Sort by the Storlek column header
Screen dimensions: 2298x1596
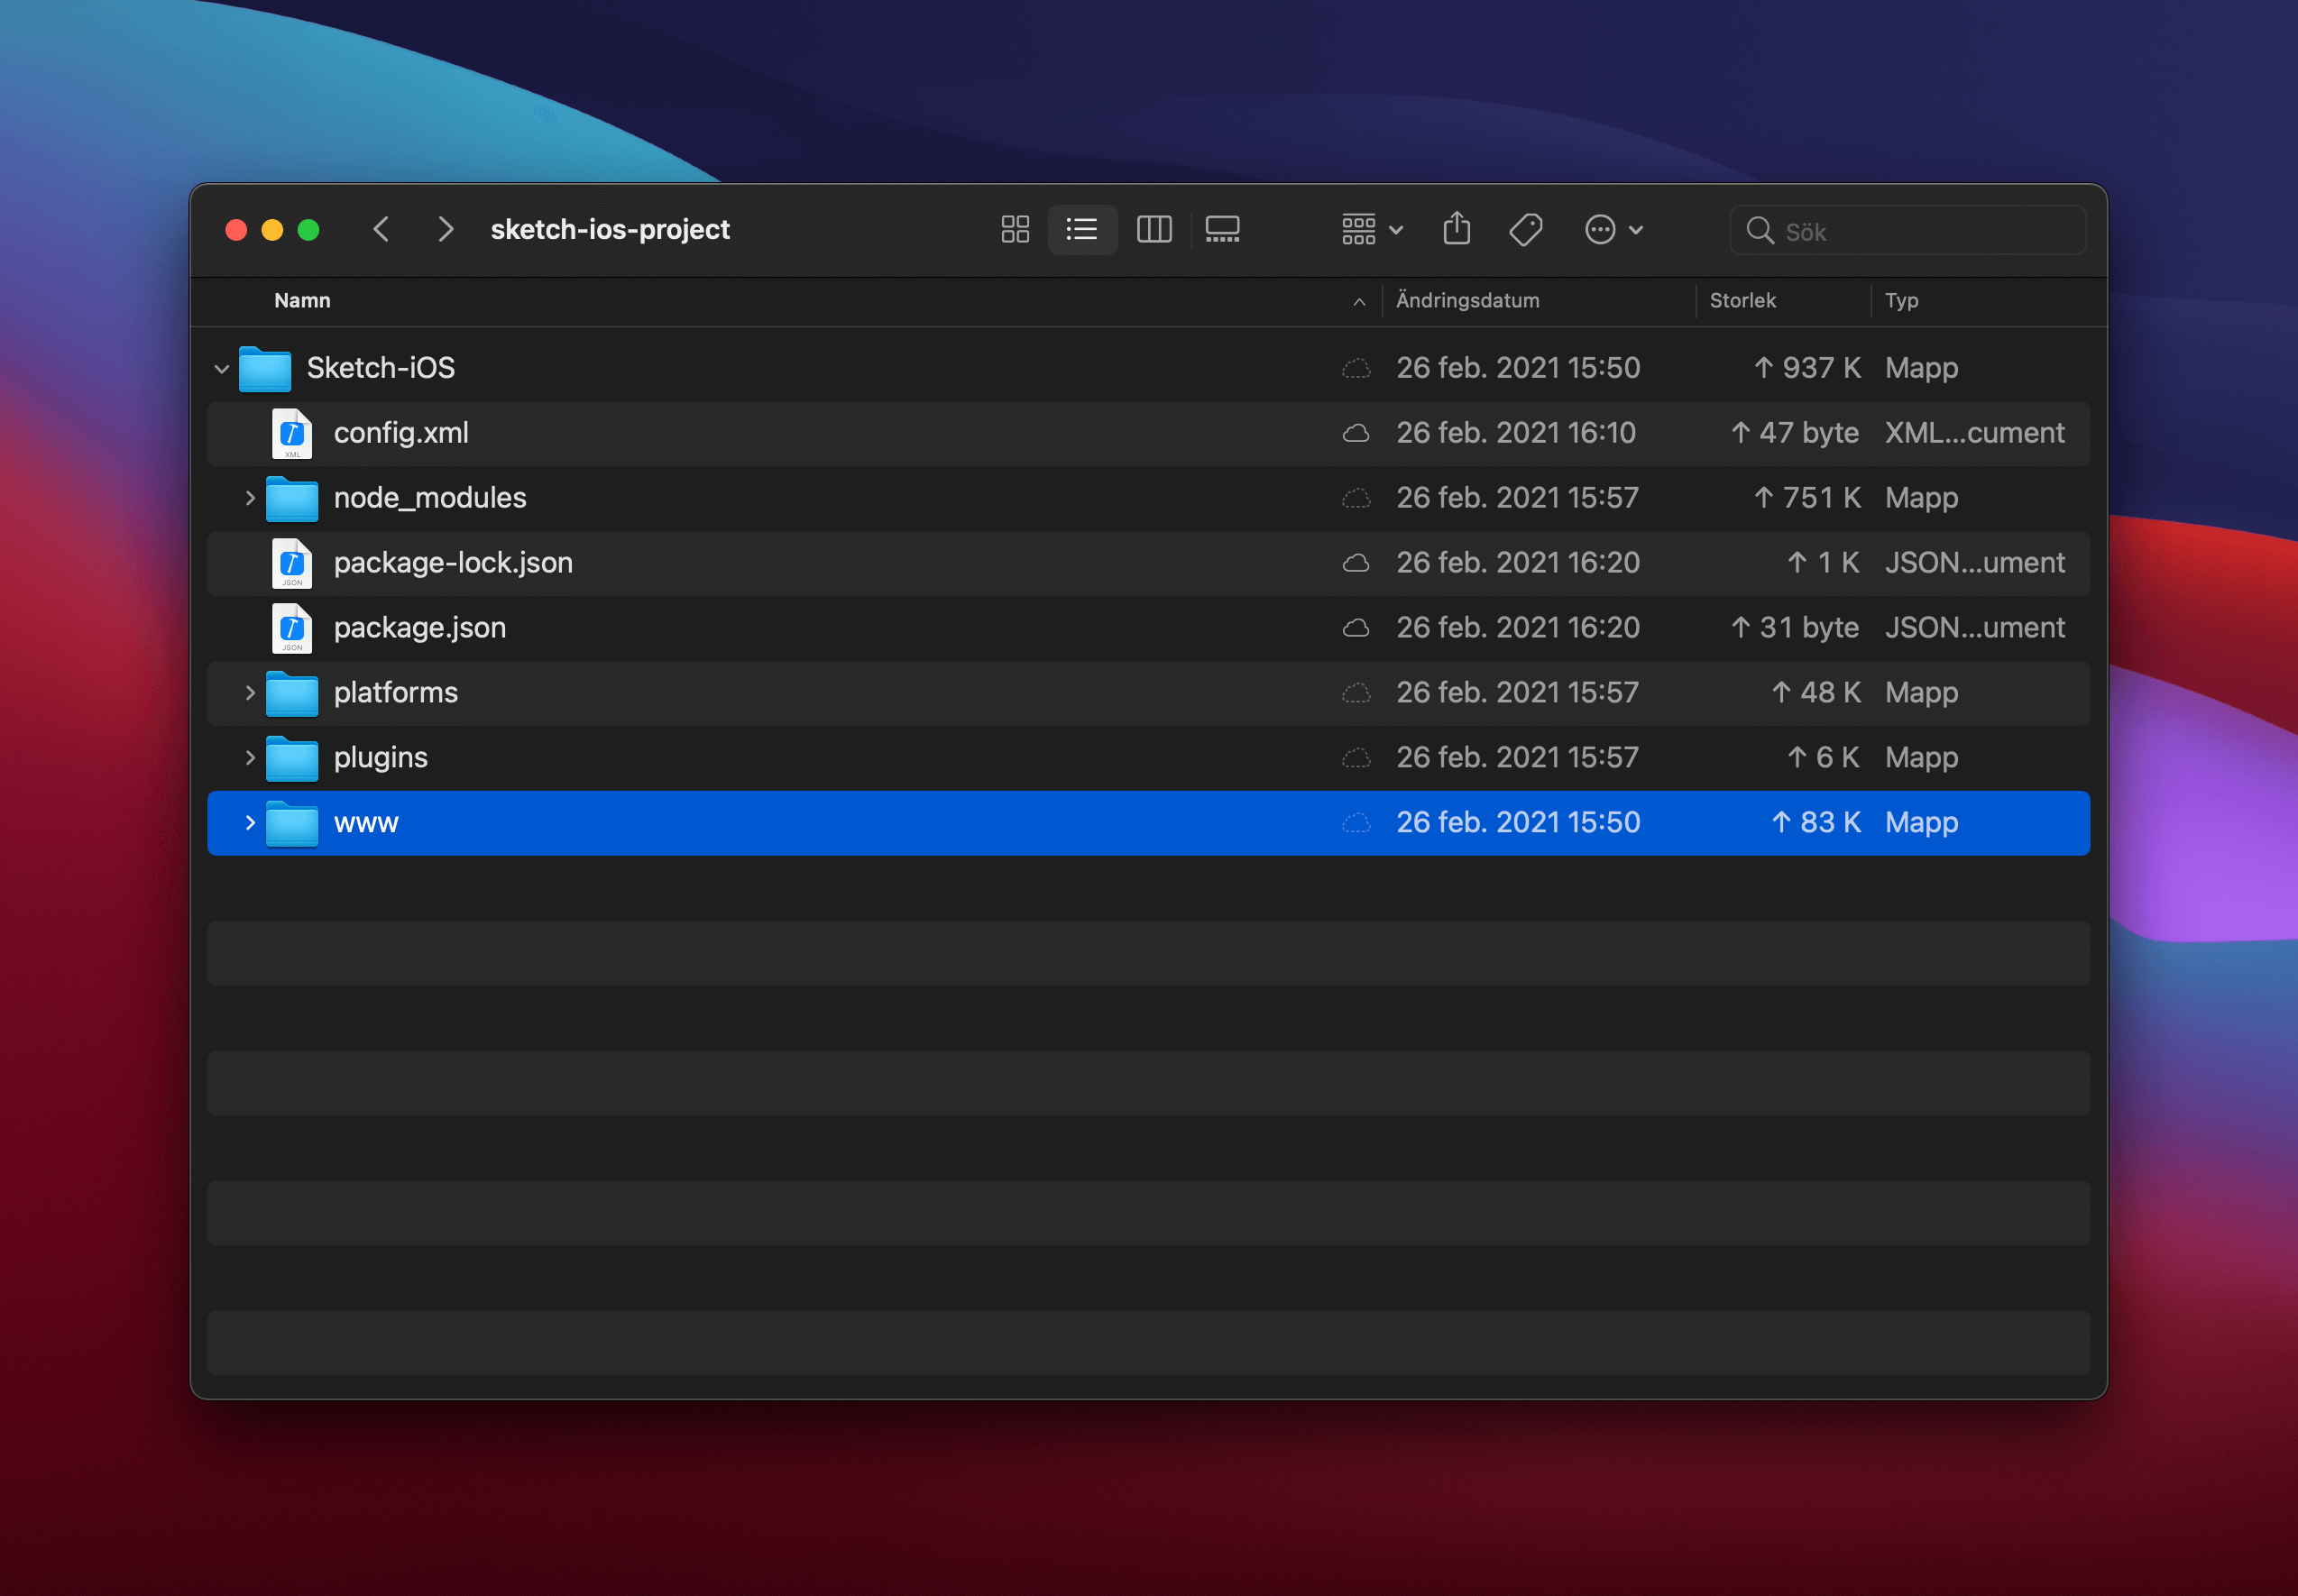point(1742,301)
